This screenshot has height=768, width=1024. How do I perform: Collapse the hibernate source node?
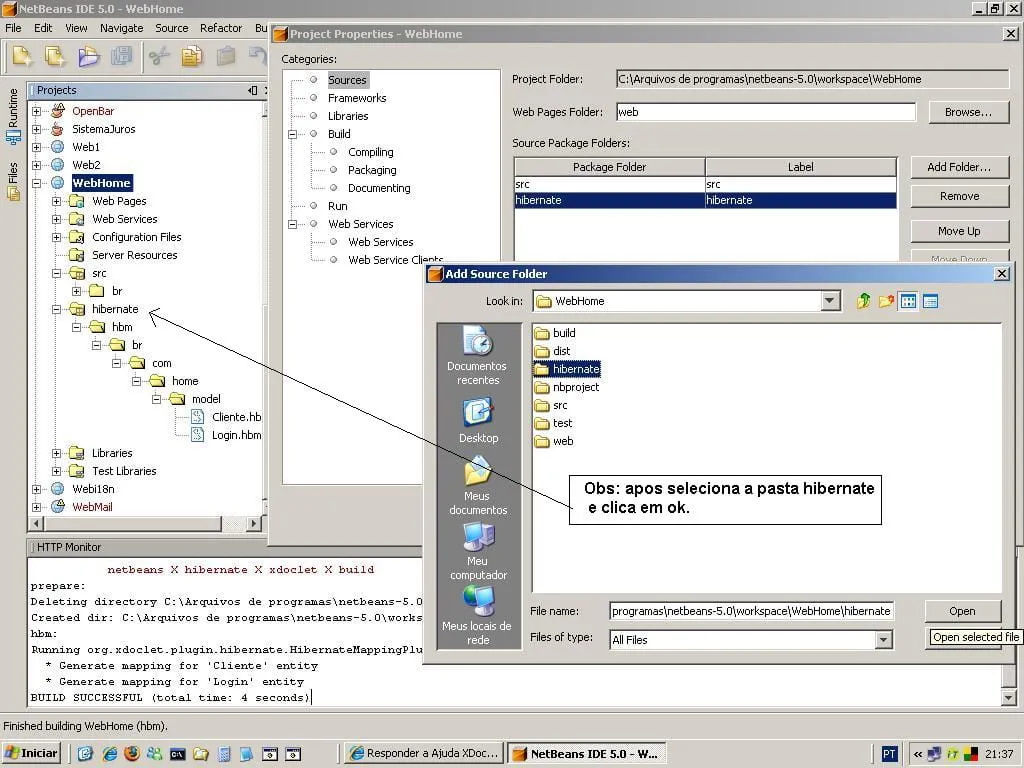click(56, 309)
